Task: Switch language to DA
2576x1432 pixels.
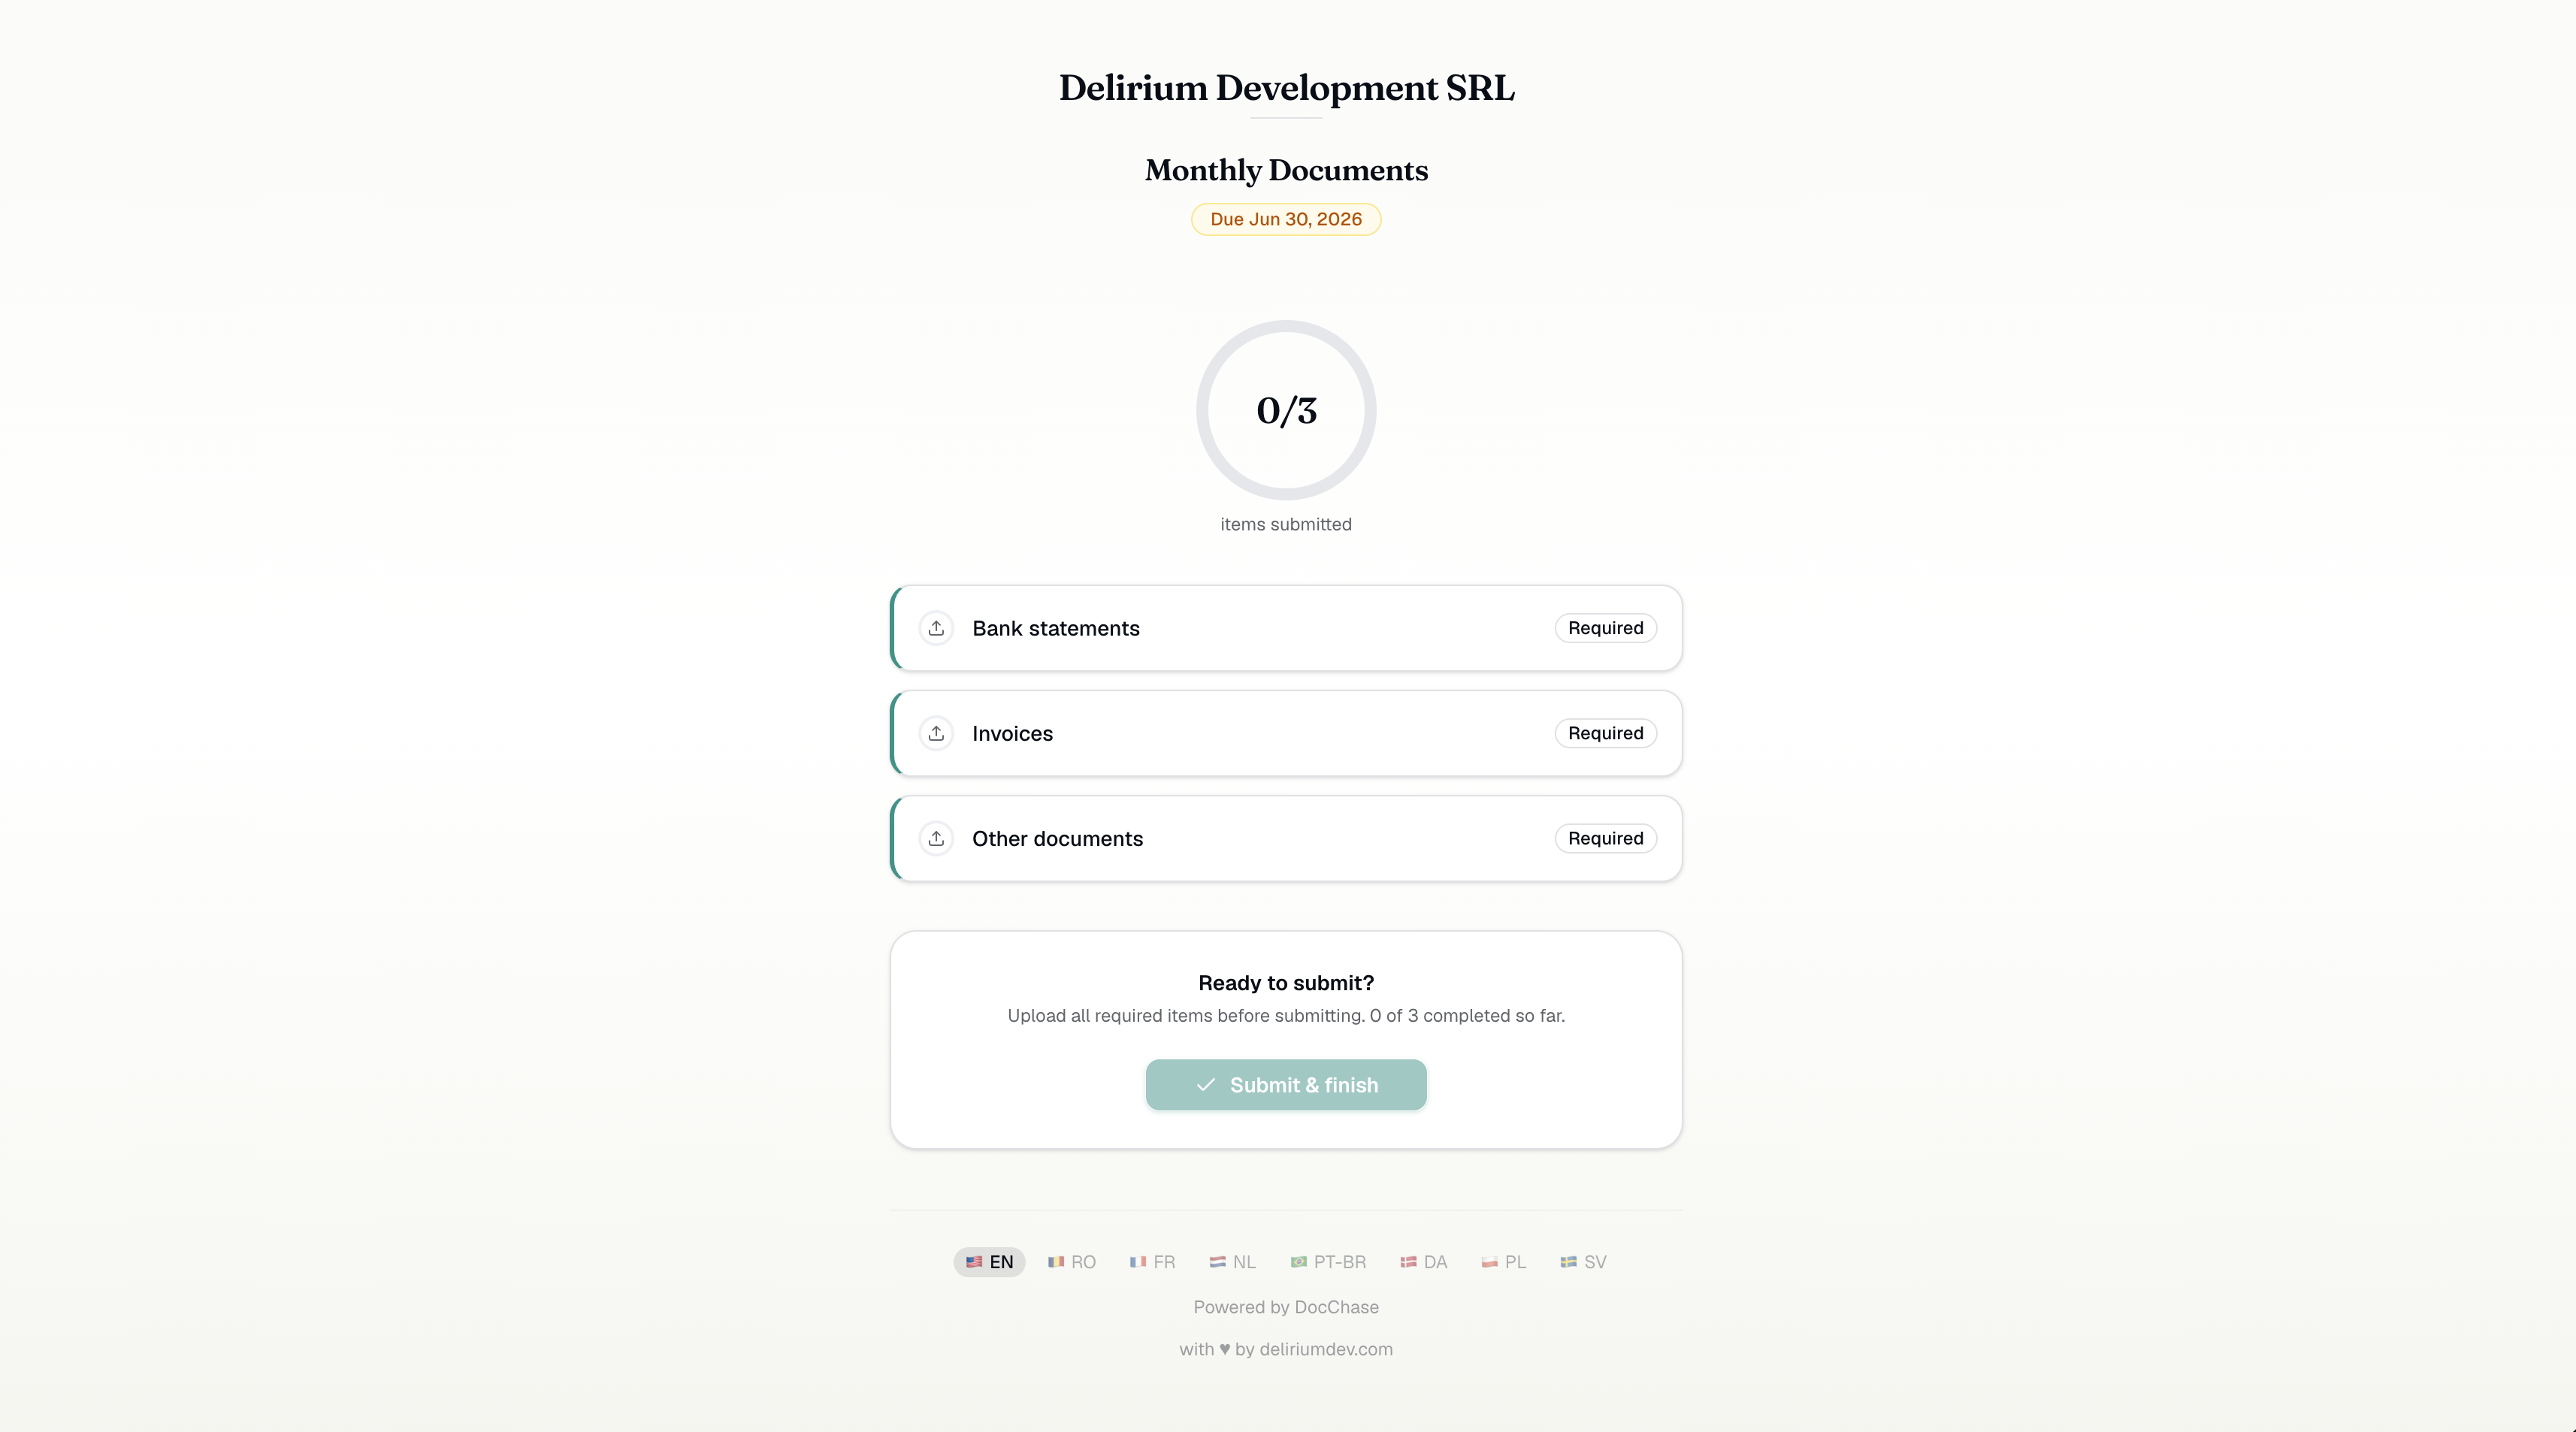Action: tap(1424, 1262)
